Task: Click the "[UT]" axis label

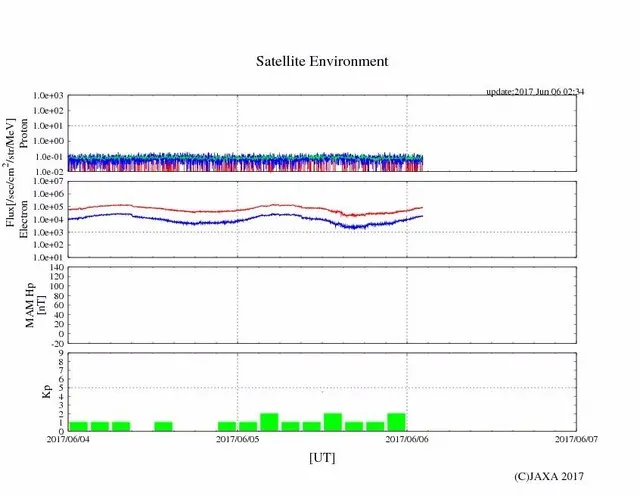Action: [x=322, y=457]
